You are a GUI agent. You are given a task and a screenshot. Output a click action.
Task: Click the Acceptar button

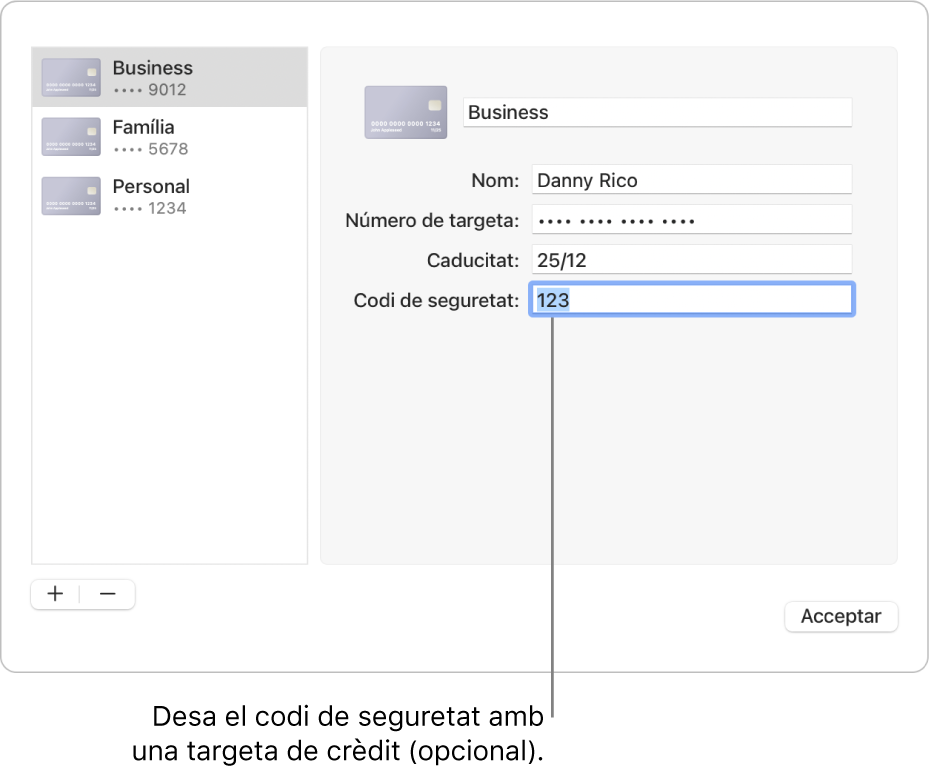[x=841, y=617]
